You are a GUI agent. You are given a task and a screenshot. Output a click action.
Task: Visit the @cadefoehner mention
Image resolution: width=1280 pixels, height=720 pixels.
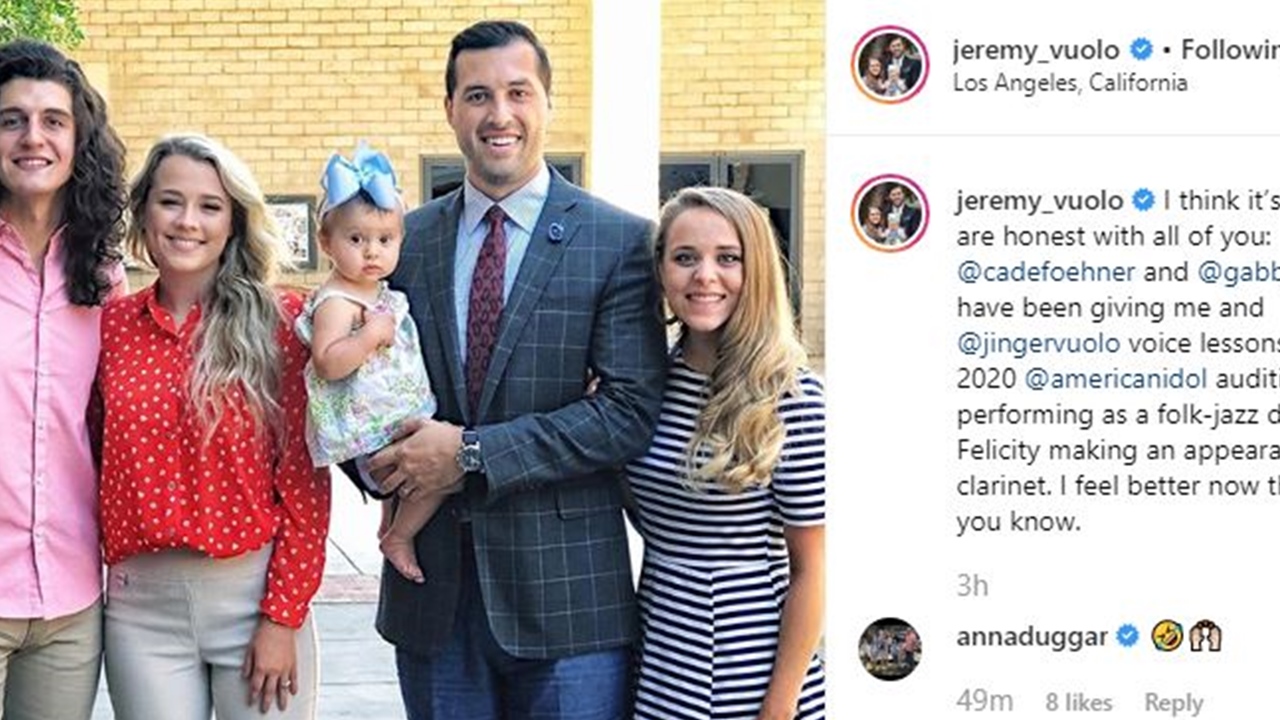point(1045,272)
